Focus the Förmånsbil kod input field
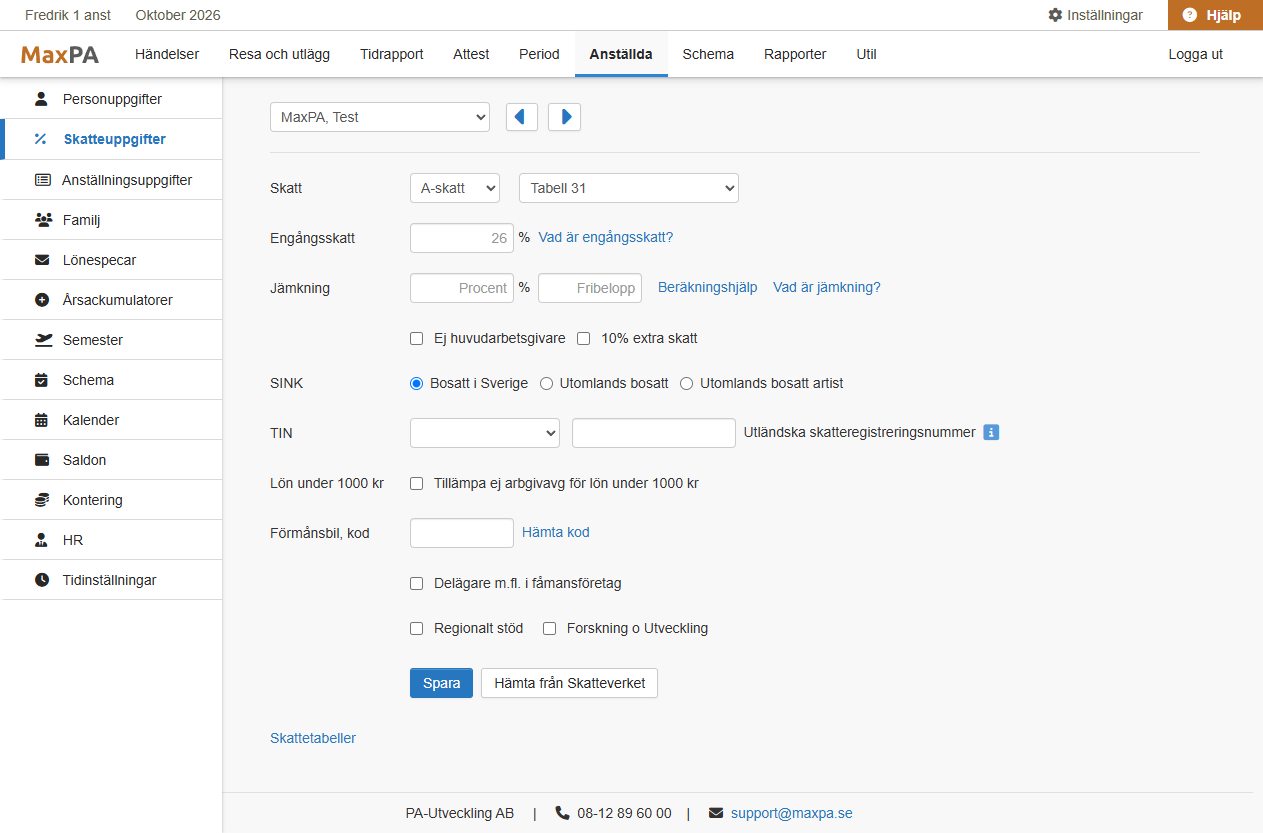The height and width of the screenshot is (833, 1263). [x=462, y=533]
